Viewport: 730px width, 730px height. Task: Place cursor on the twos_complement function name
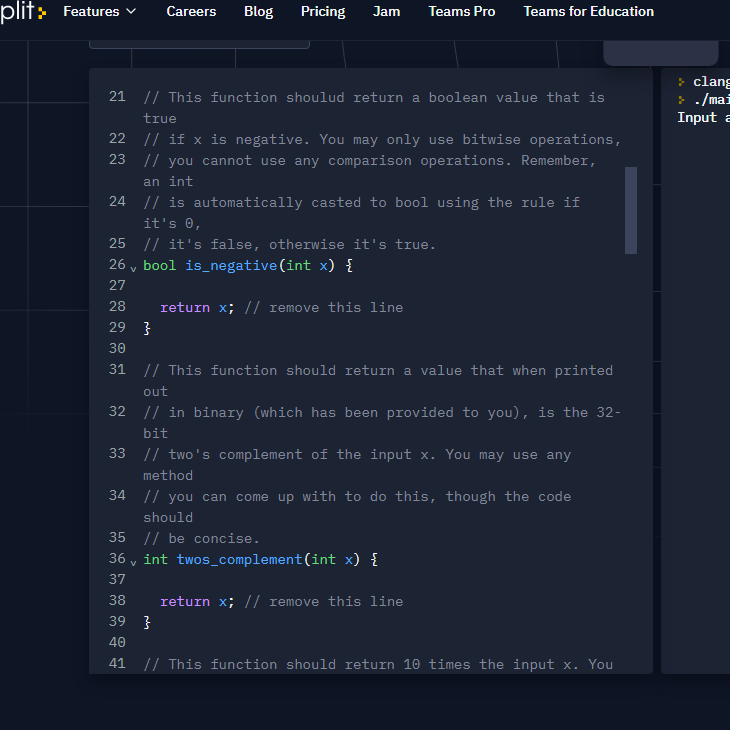(x=239, y=559)
